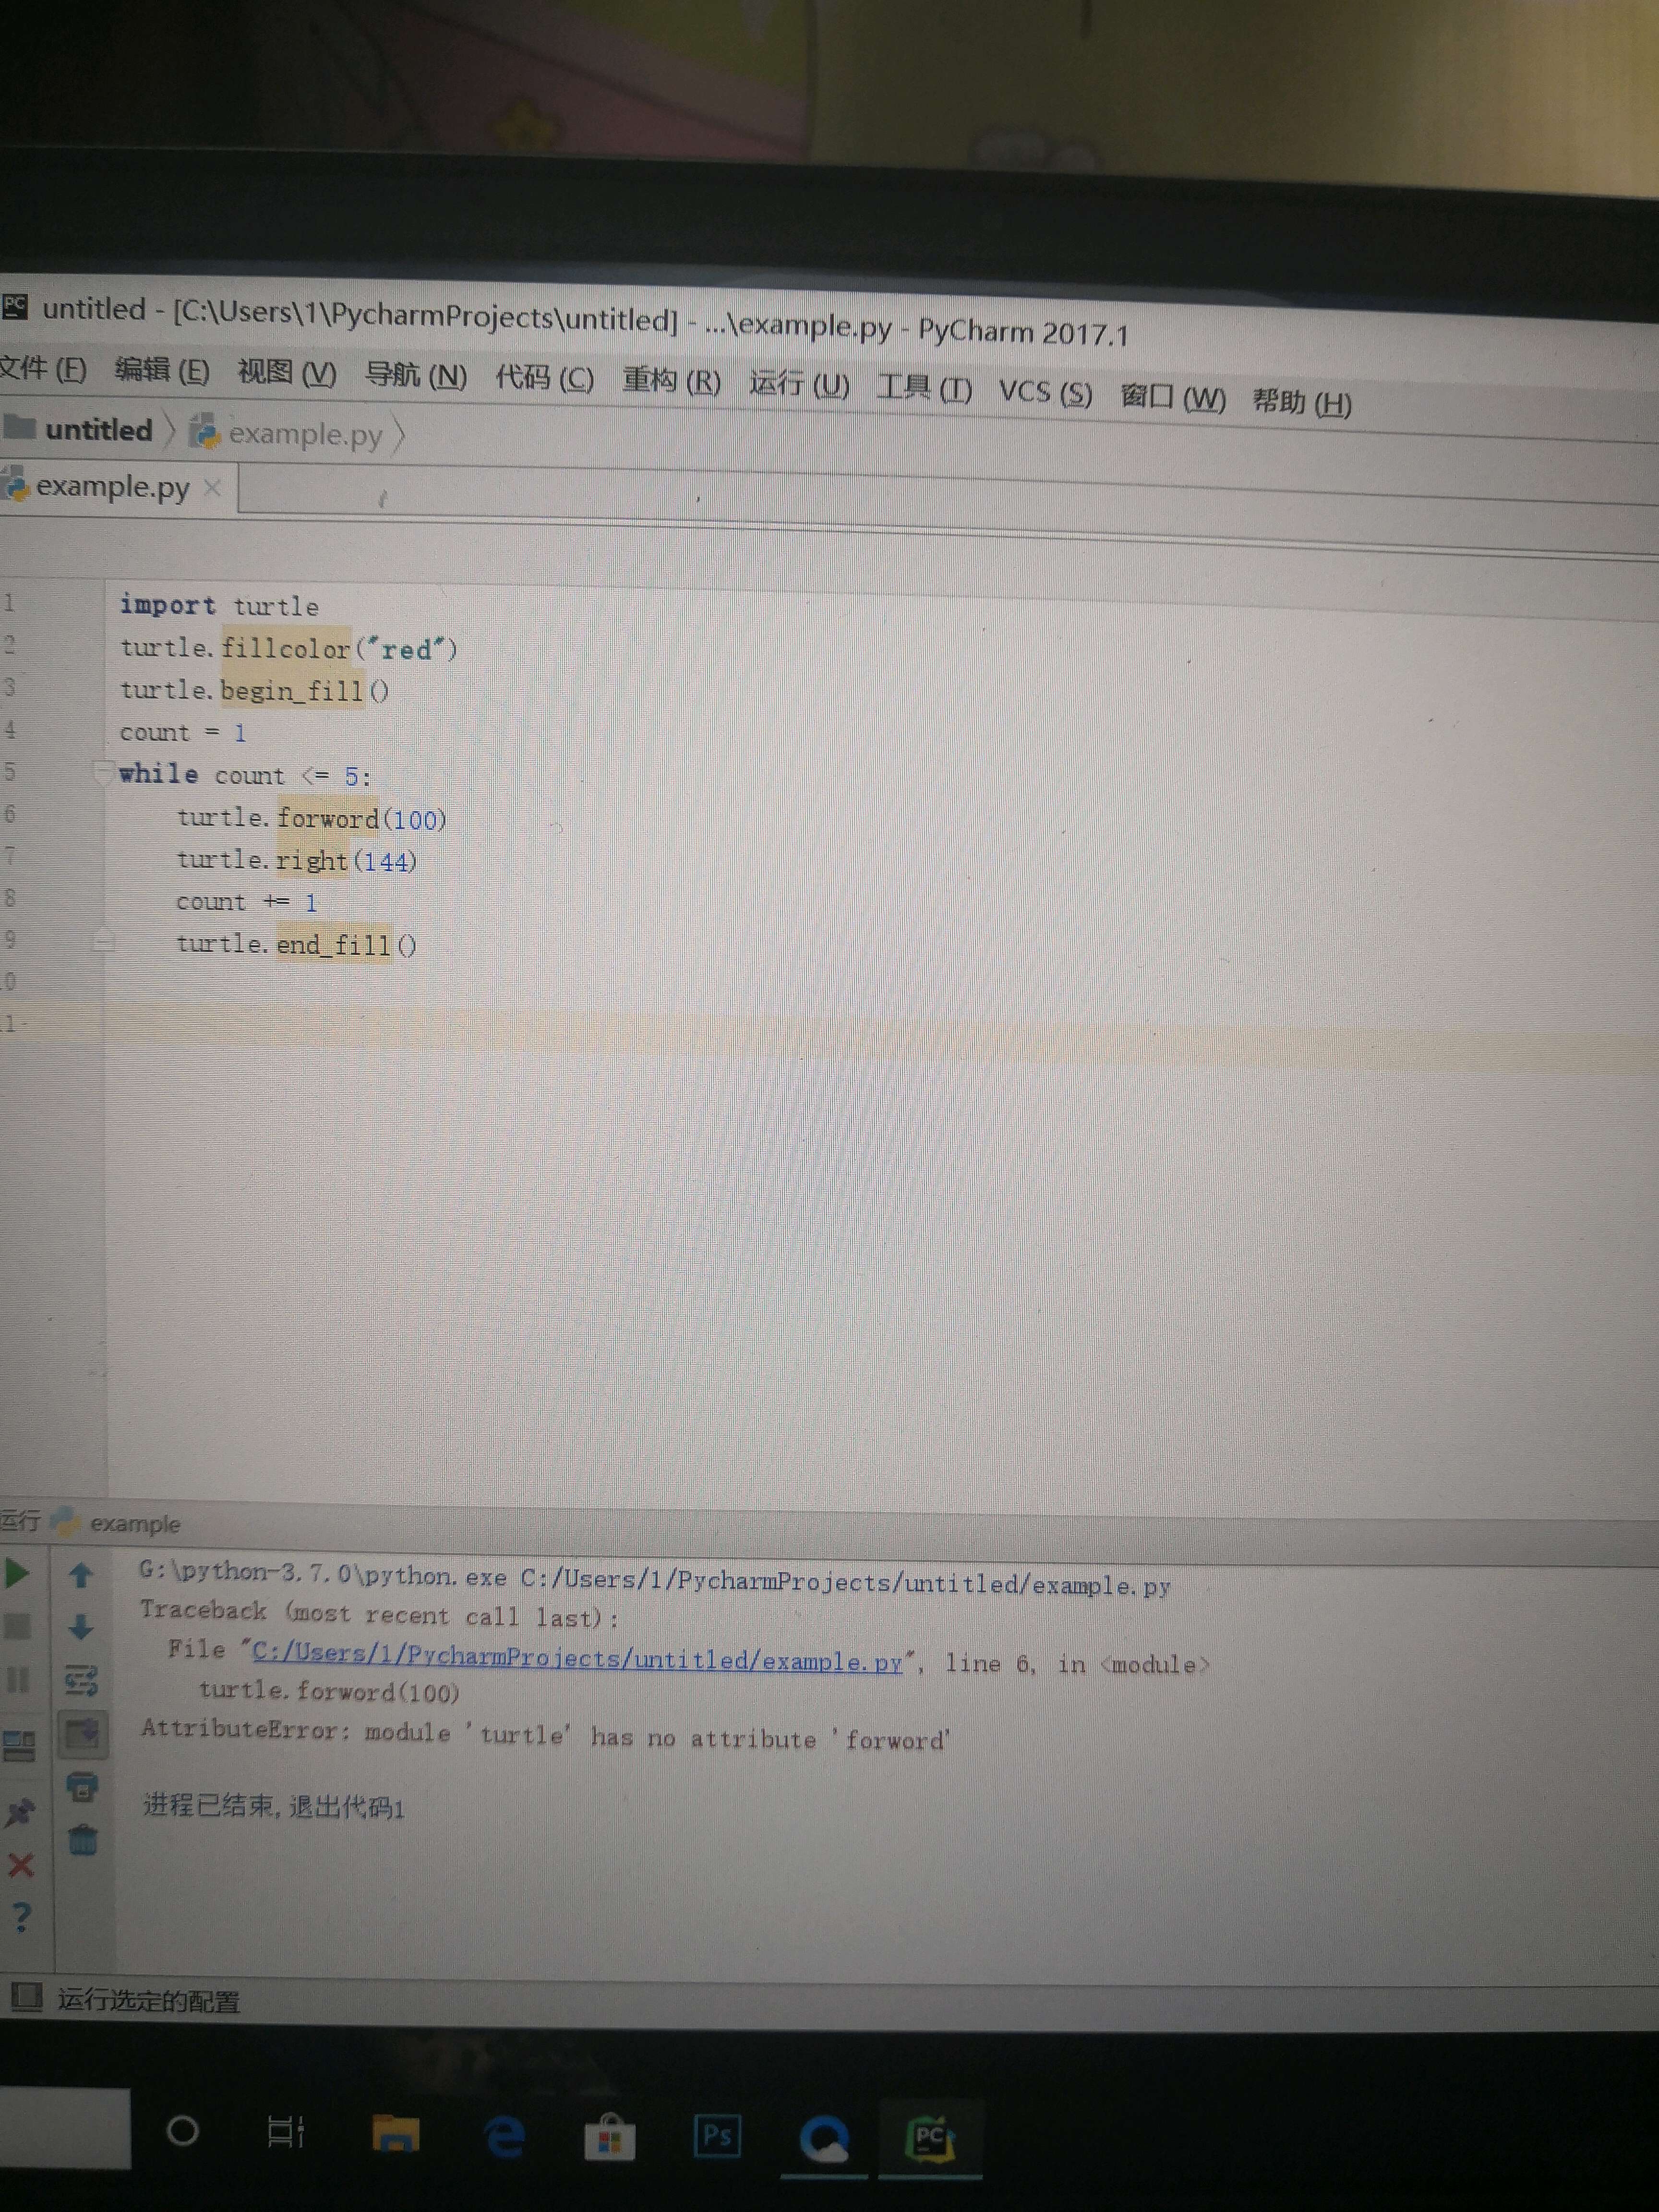Image resolution: width=1659 pixels, height=2212 pixels.
Task: Open the example.py traceback file link
Action: coord(577,1657)
